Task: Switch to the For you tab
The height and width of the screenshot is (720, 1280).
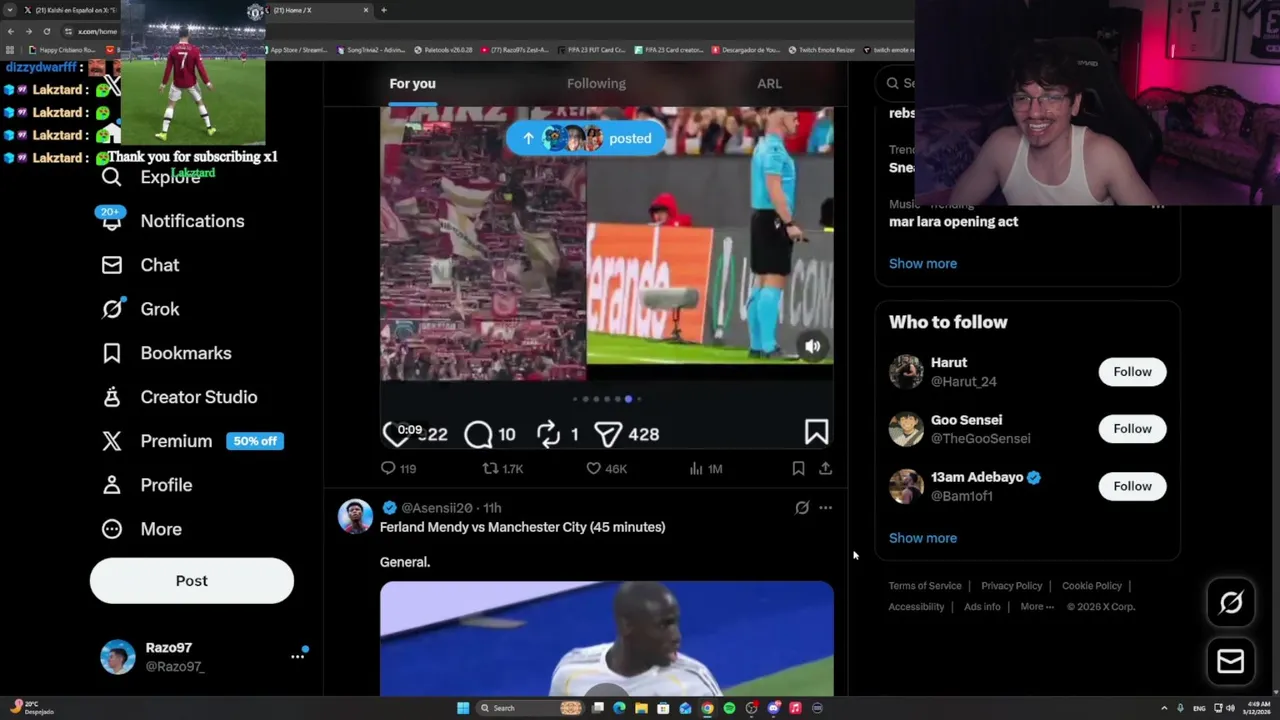Action: 412,84
